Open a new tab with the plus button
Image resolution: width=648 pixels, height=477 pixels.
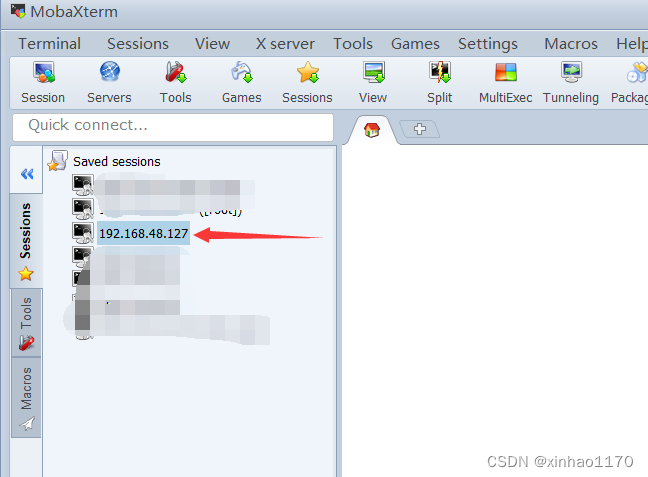pyautogui.click(x=420, y=129)
